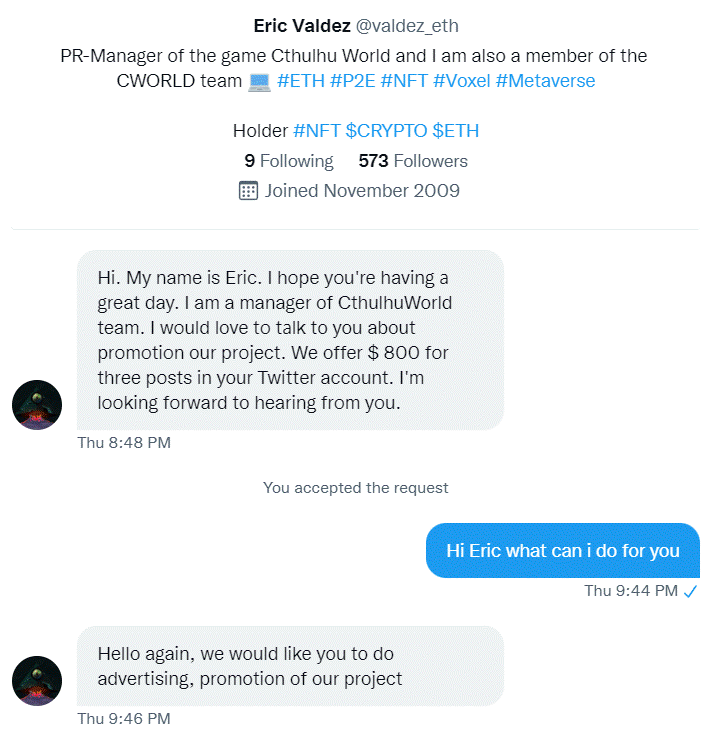Select the message offering $ 800 for posts

pyautogui.click(x=291, y=340)
